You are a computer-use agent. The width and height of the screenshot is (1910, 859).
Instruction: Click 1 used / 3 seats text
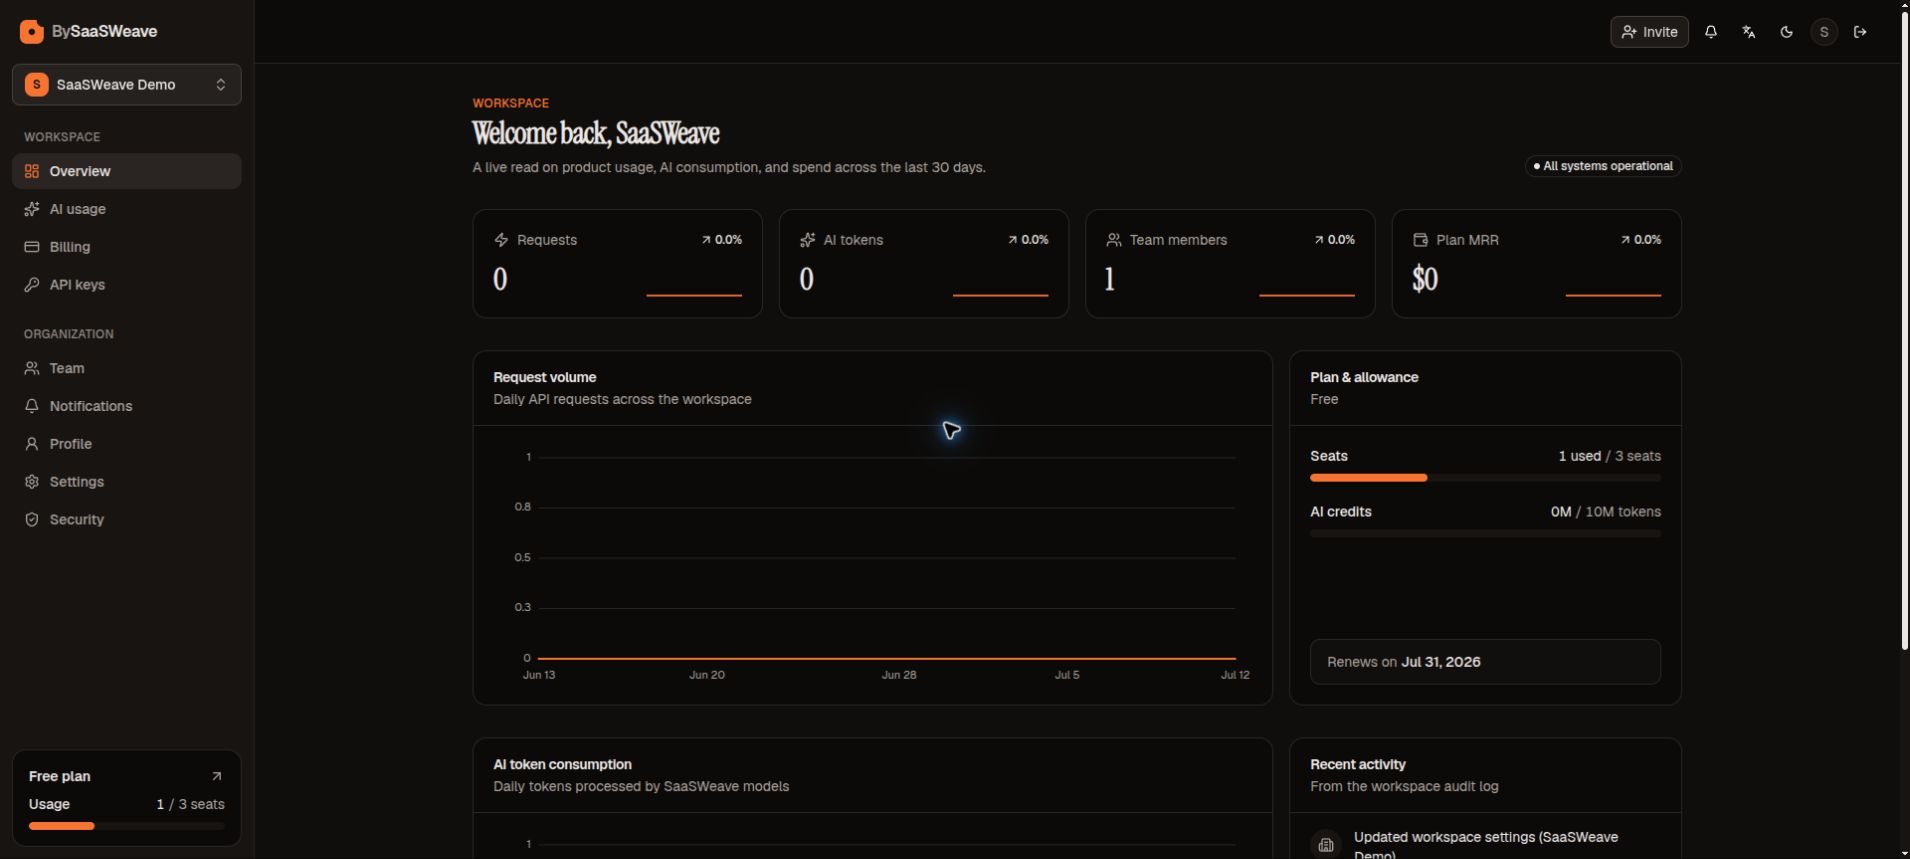[x=1610, y=456]
